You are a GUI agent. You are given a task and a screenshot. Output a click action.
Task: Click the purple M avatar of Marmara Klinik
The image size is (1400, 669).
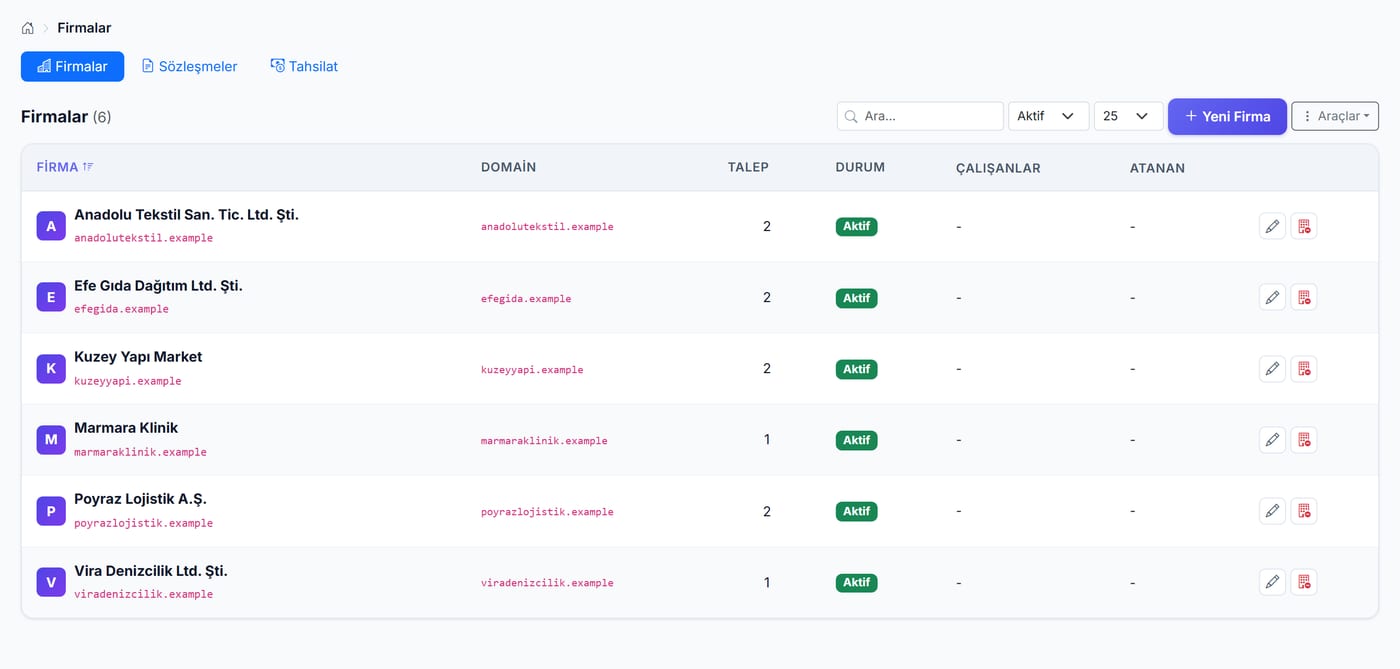click(x=51, y=440)
